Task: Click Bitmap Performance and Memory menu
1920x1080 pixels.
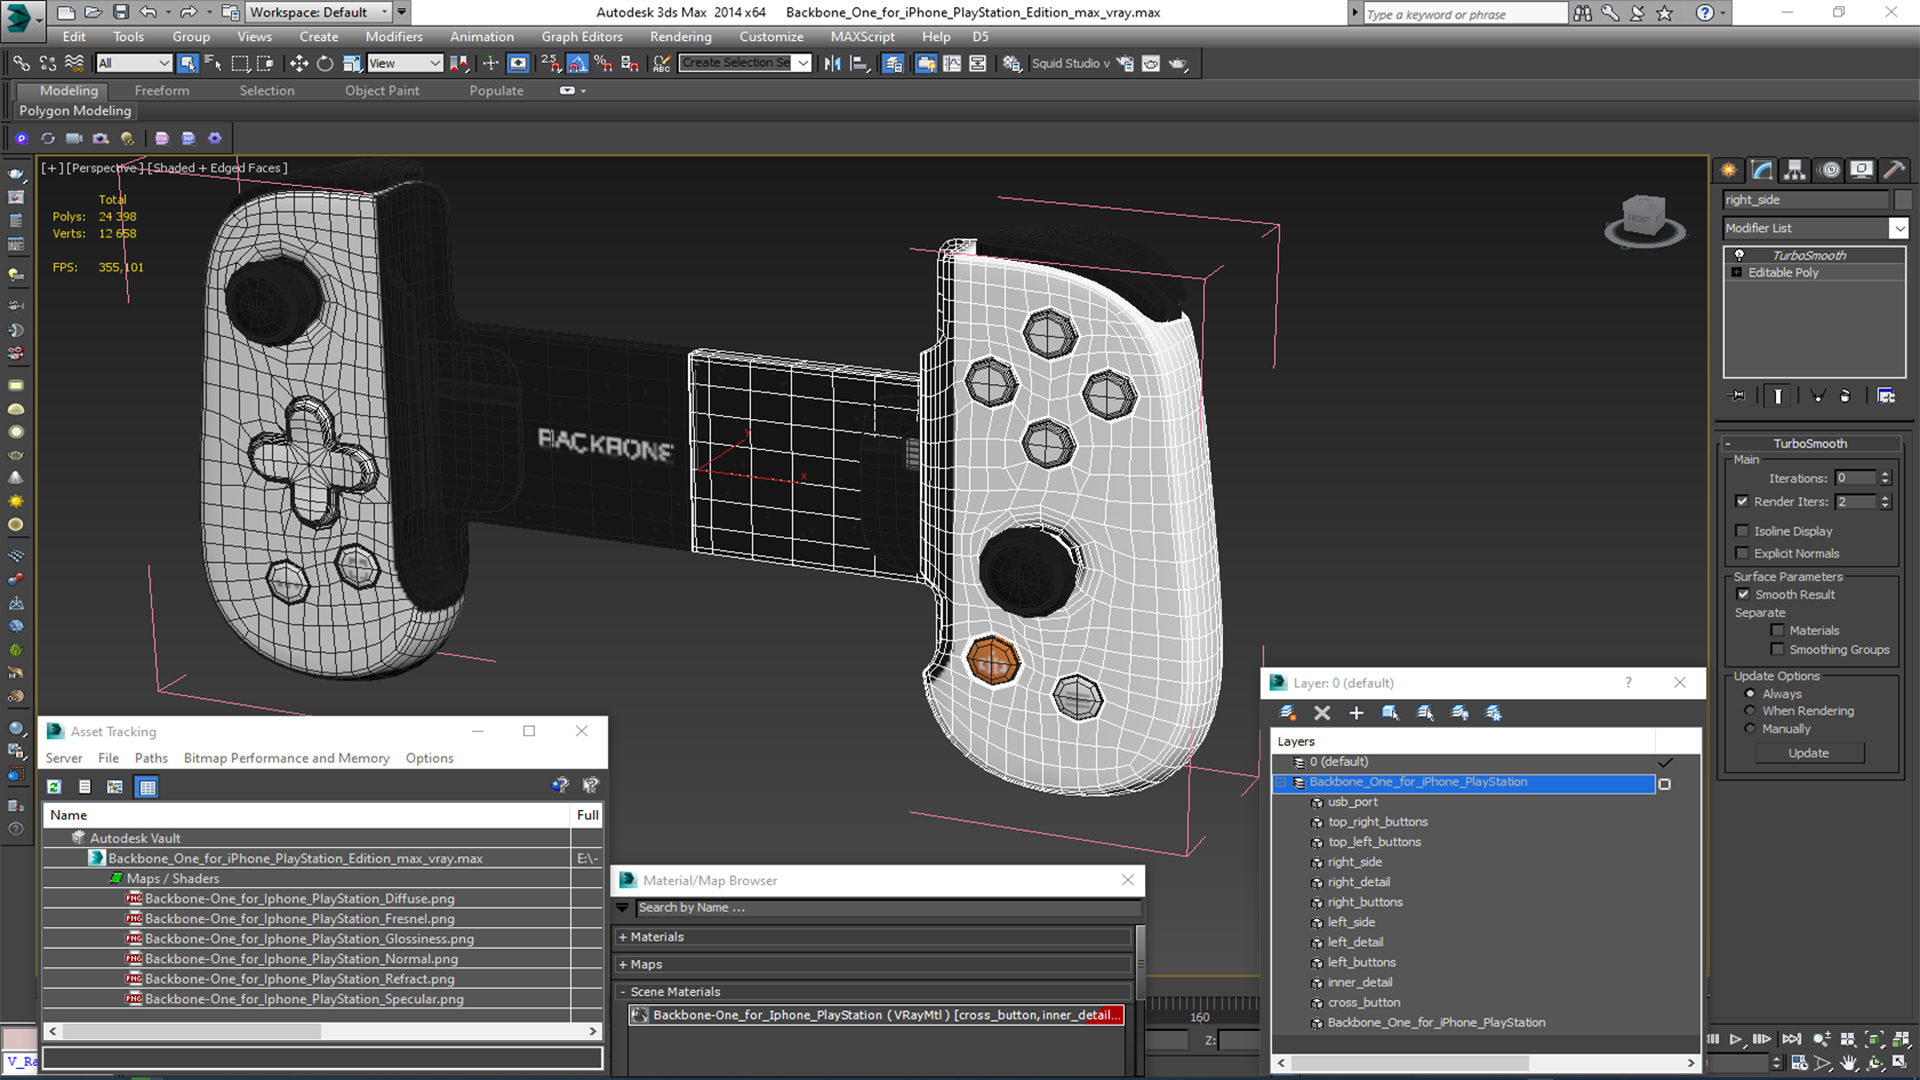Action: 286,758
